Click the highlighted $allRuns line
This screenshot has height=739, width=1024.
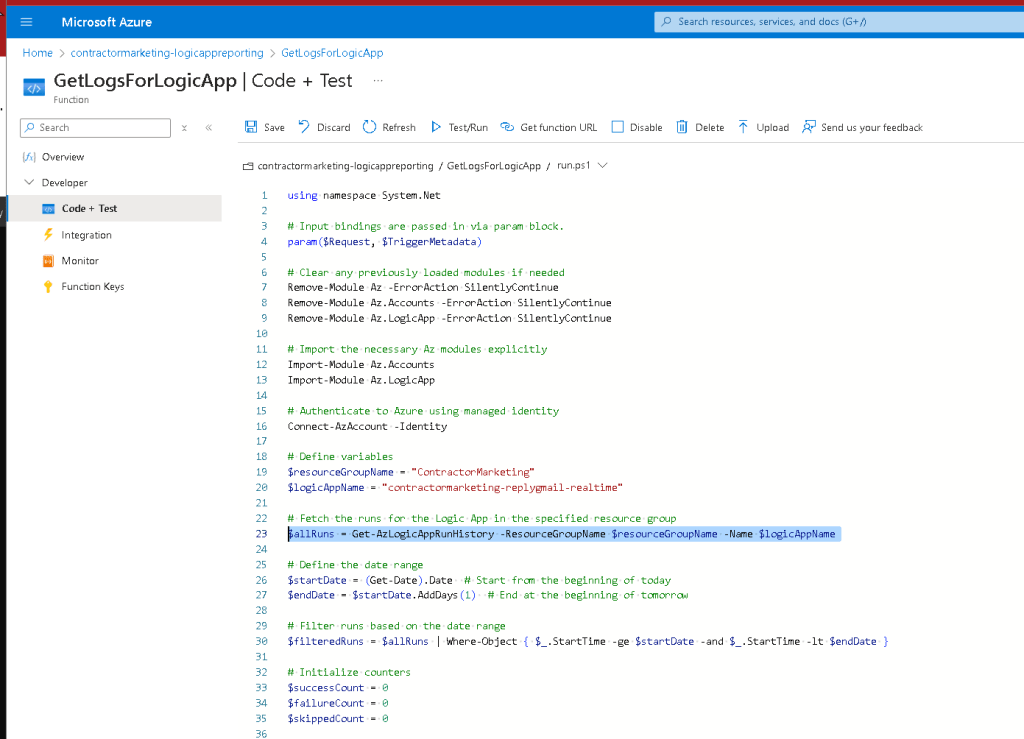click(x=562, y=534)
